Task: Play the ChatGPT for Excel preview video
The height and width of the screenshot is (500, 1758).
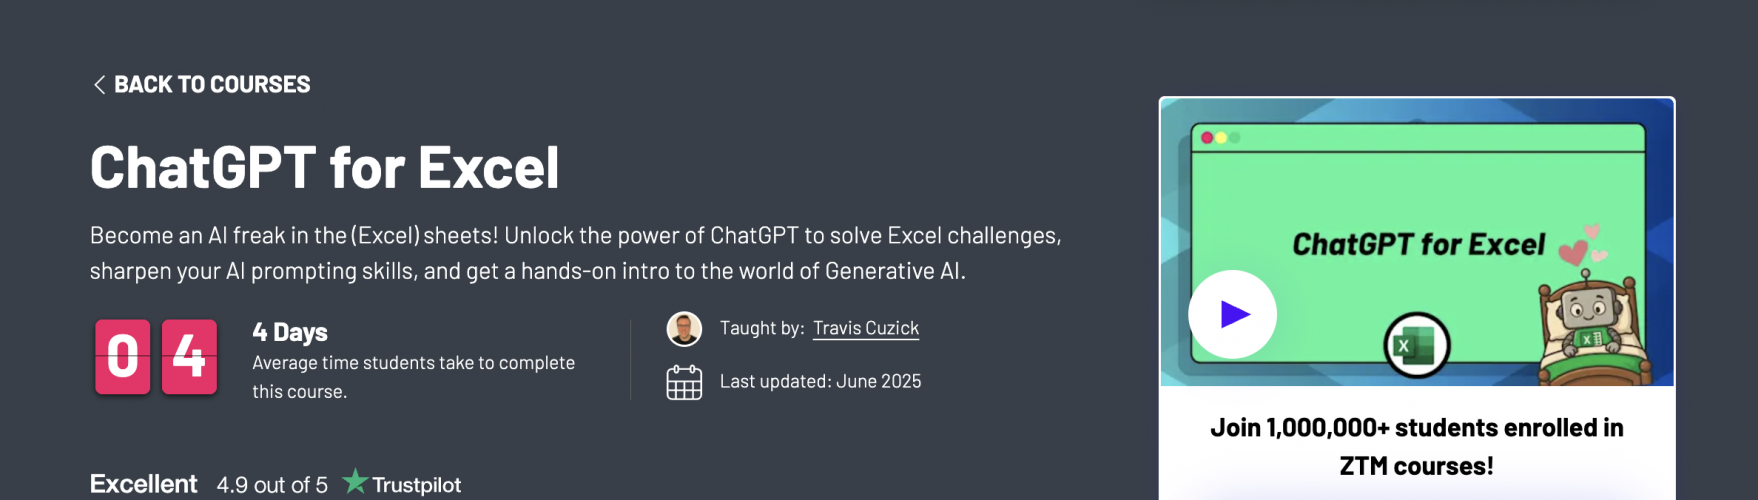Action: click(x=1232, y=314)
